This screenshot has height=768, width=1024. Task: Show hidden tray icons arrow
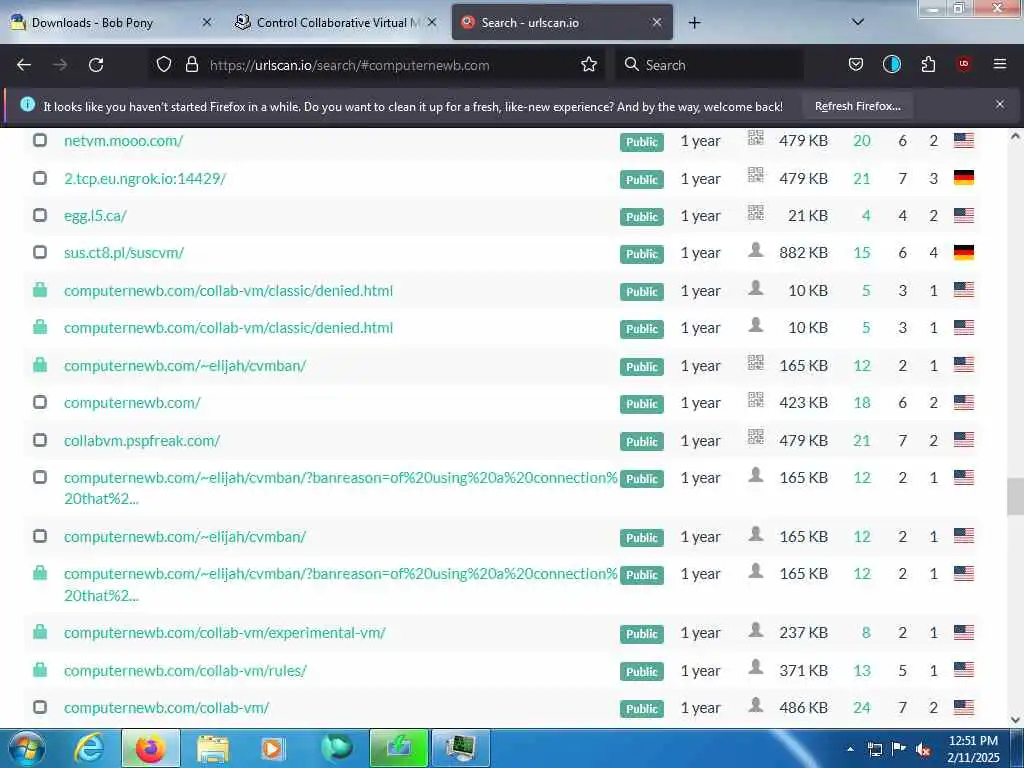coord(850,750)
